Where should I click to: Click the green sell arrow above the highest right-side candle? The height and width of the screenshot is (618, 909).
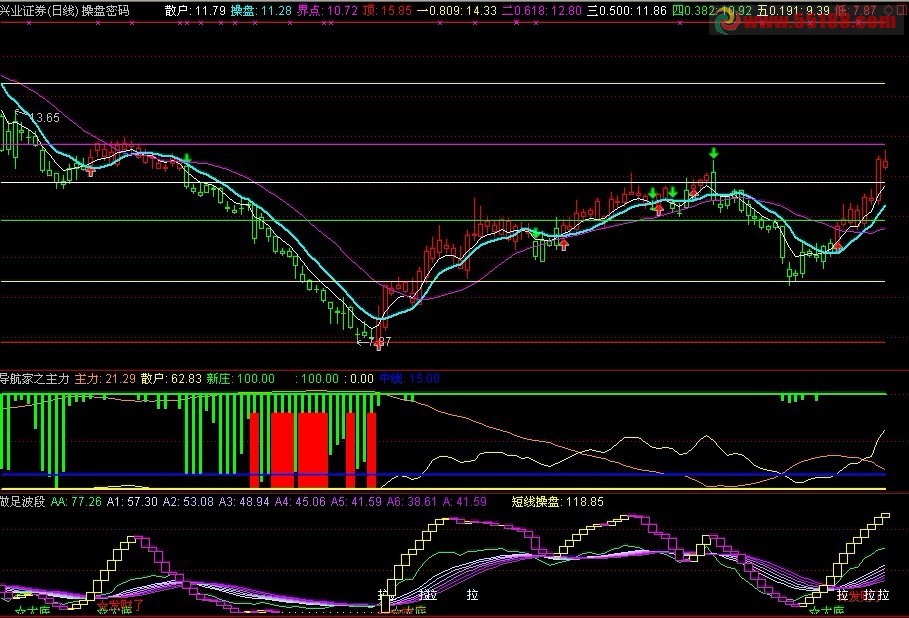pos(714,153)
